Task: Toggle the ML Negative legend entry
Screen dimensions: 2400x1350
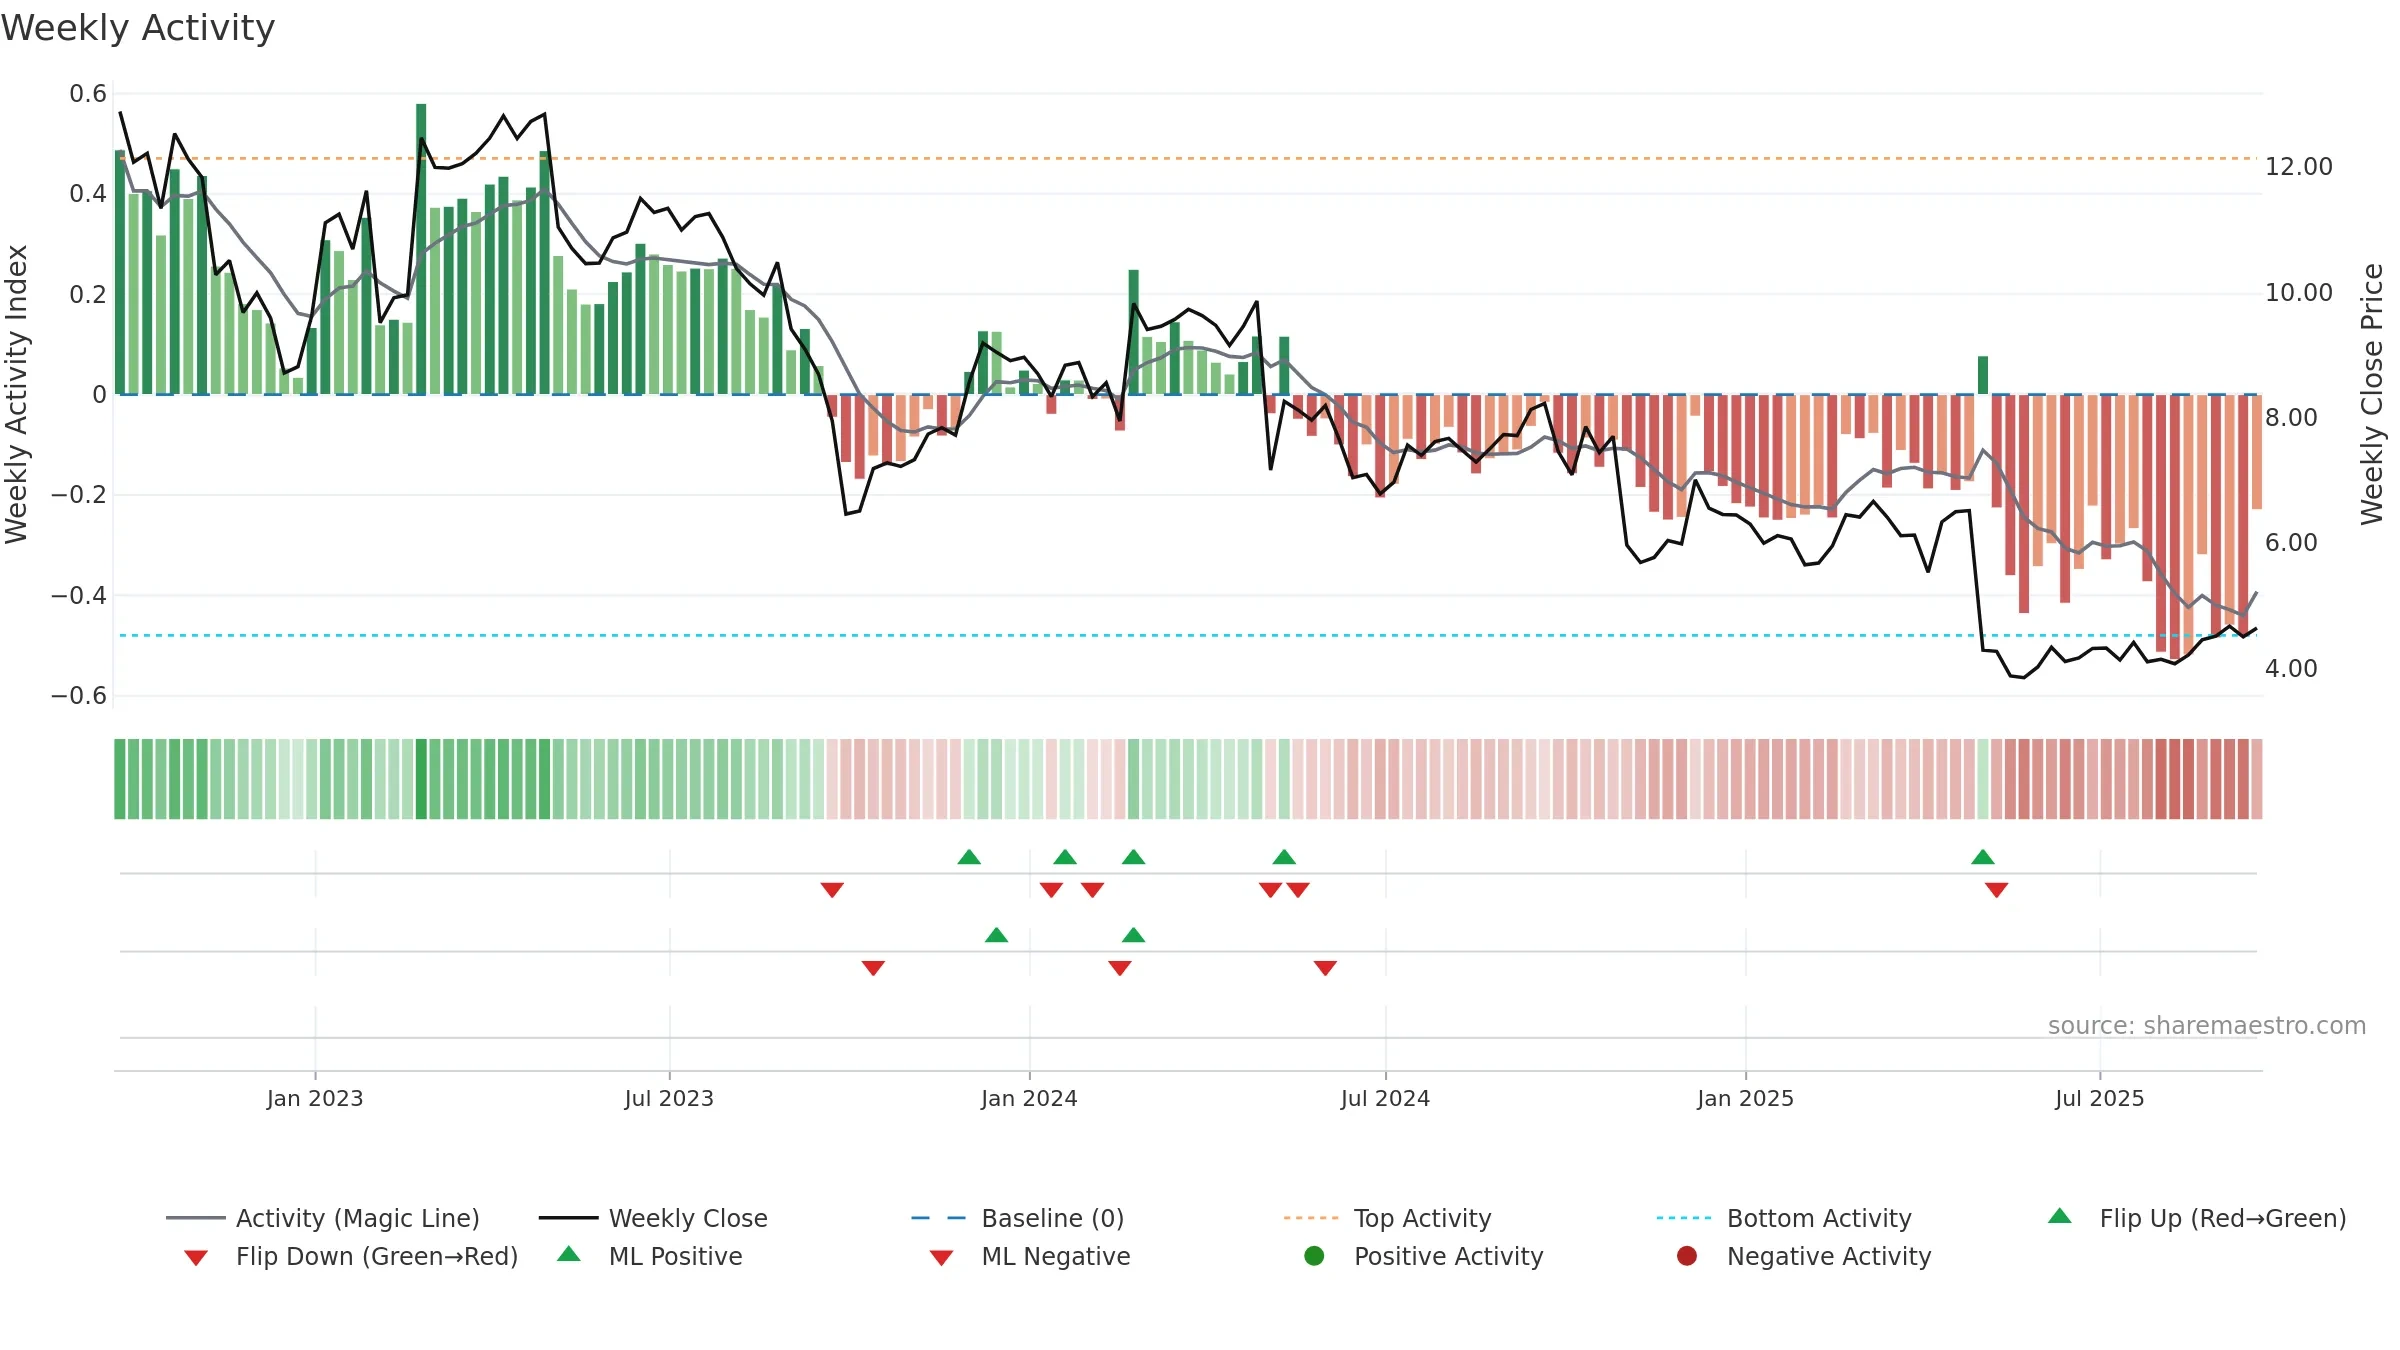Action: pyautogui.click(x=1030, y=1256)
